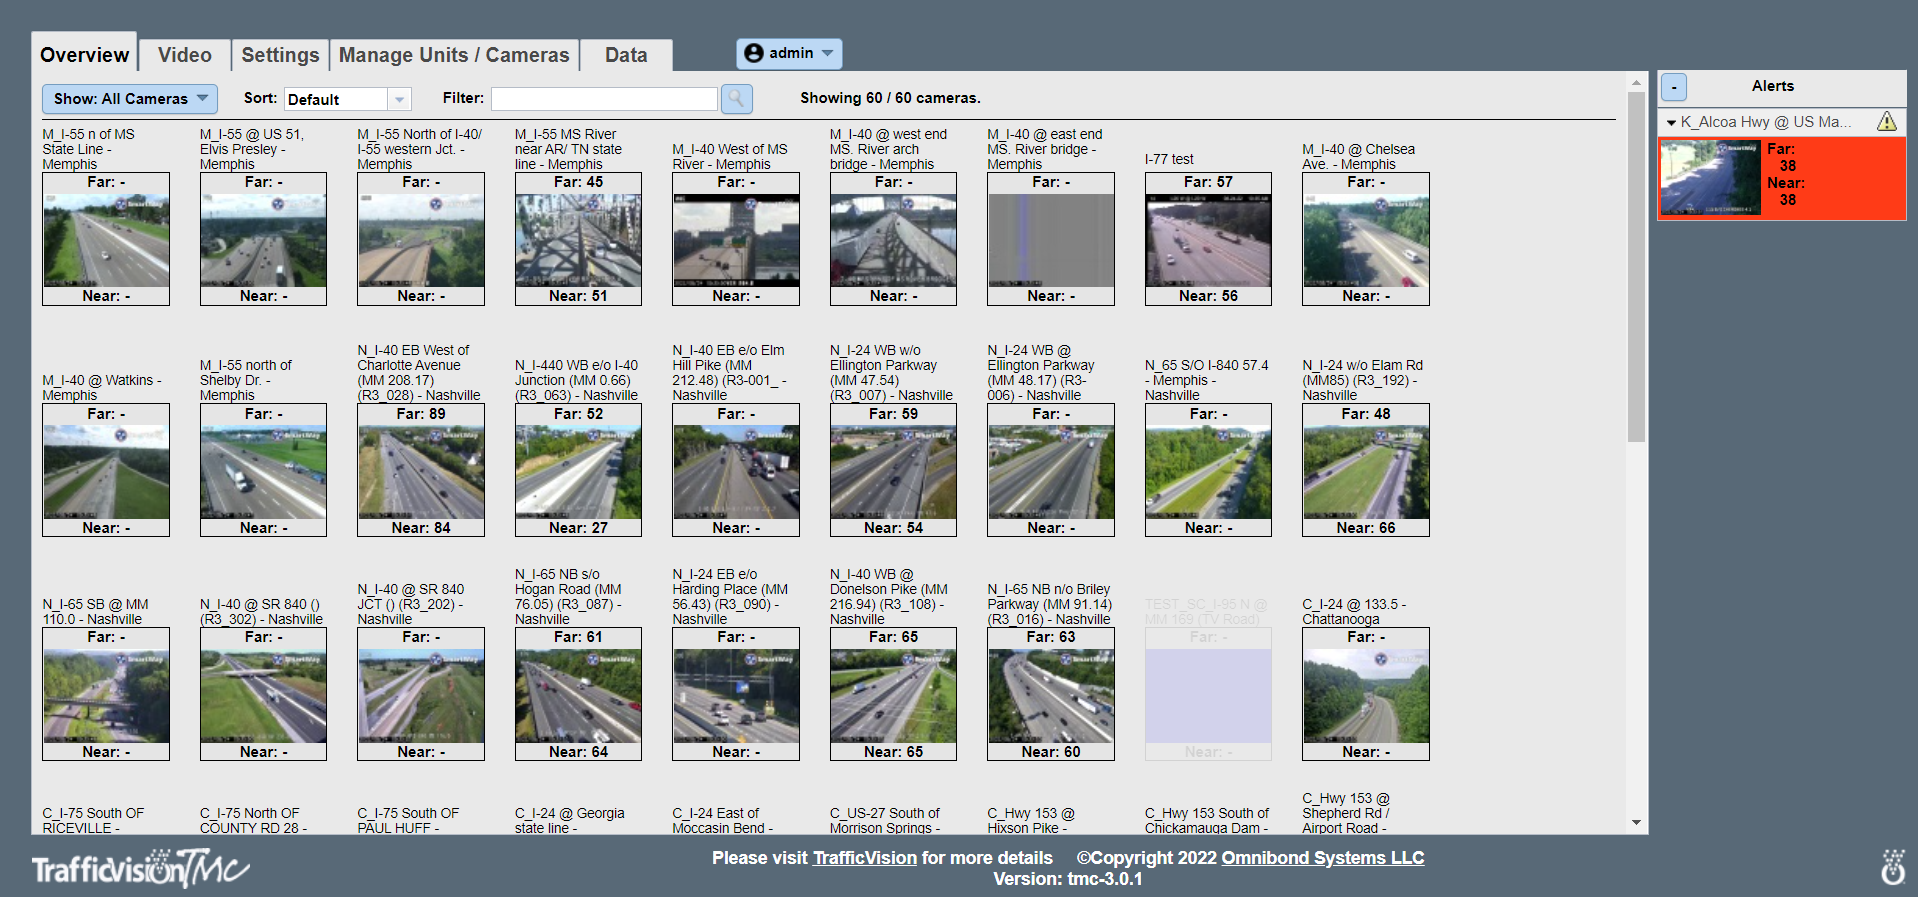
Task: Open M_I-40 West of MS River camera
Action: [x=736, y=239]
